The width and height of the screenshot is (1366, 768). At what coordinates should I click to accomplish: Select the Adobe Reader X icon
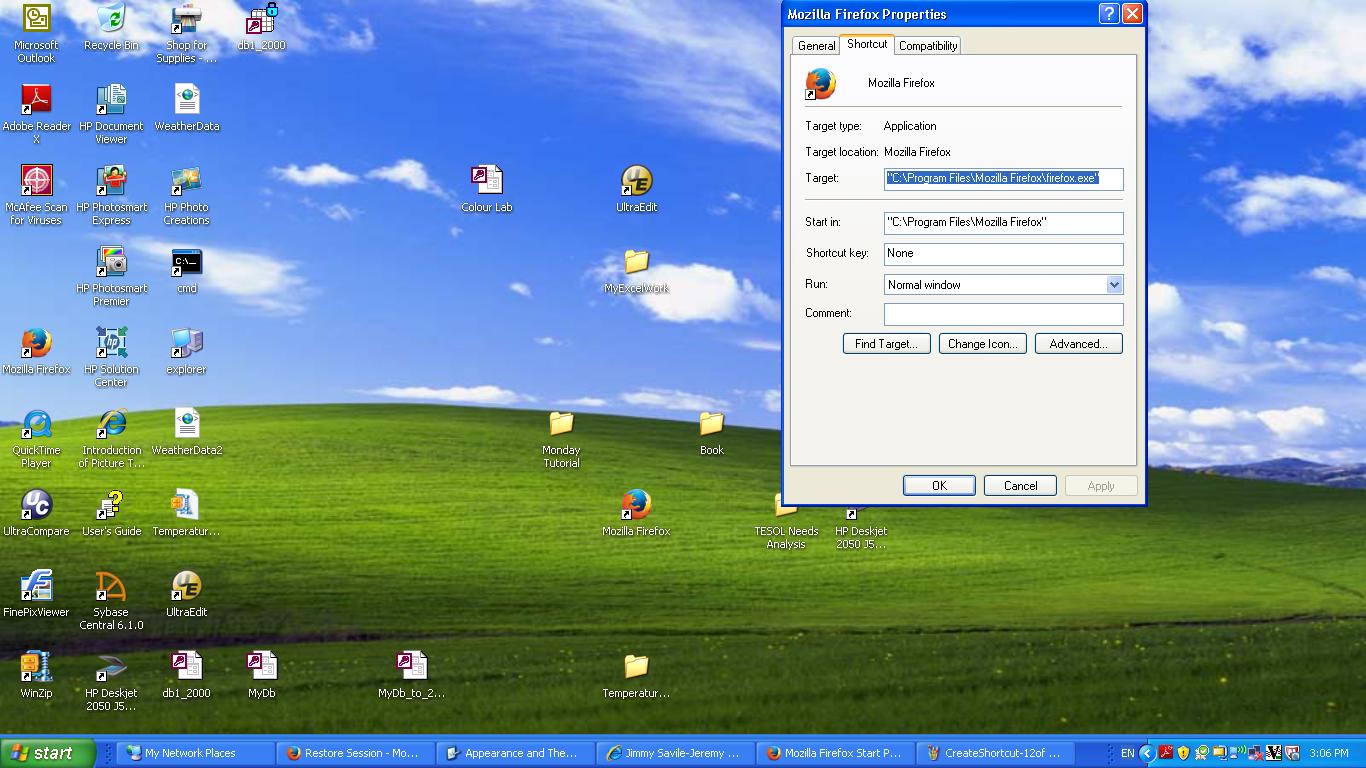point(36,101)
